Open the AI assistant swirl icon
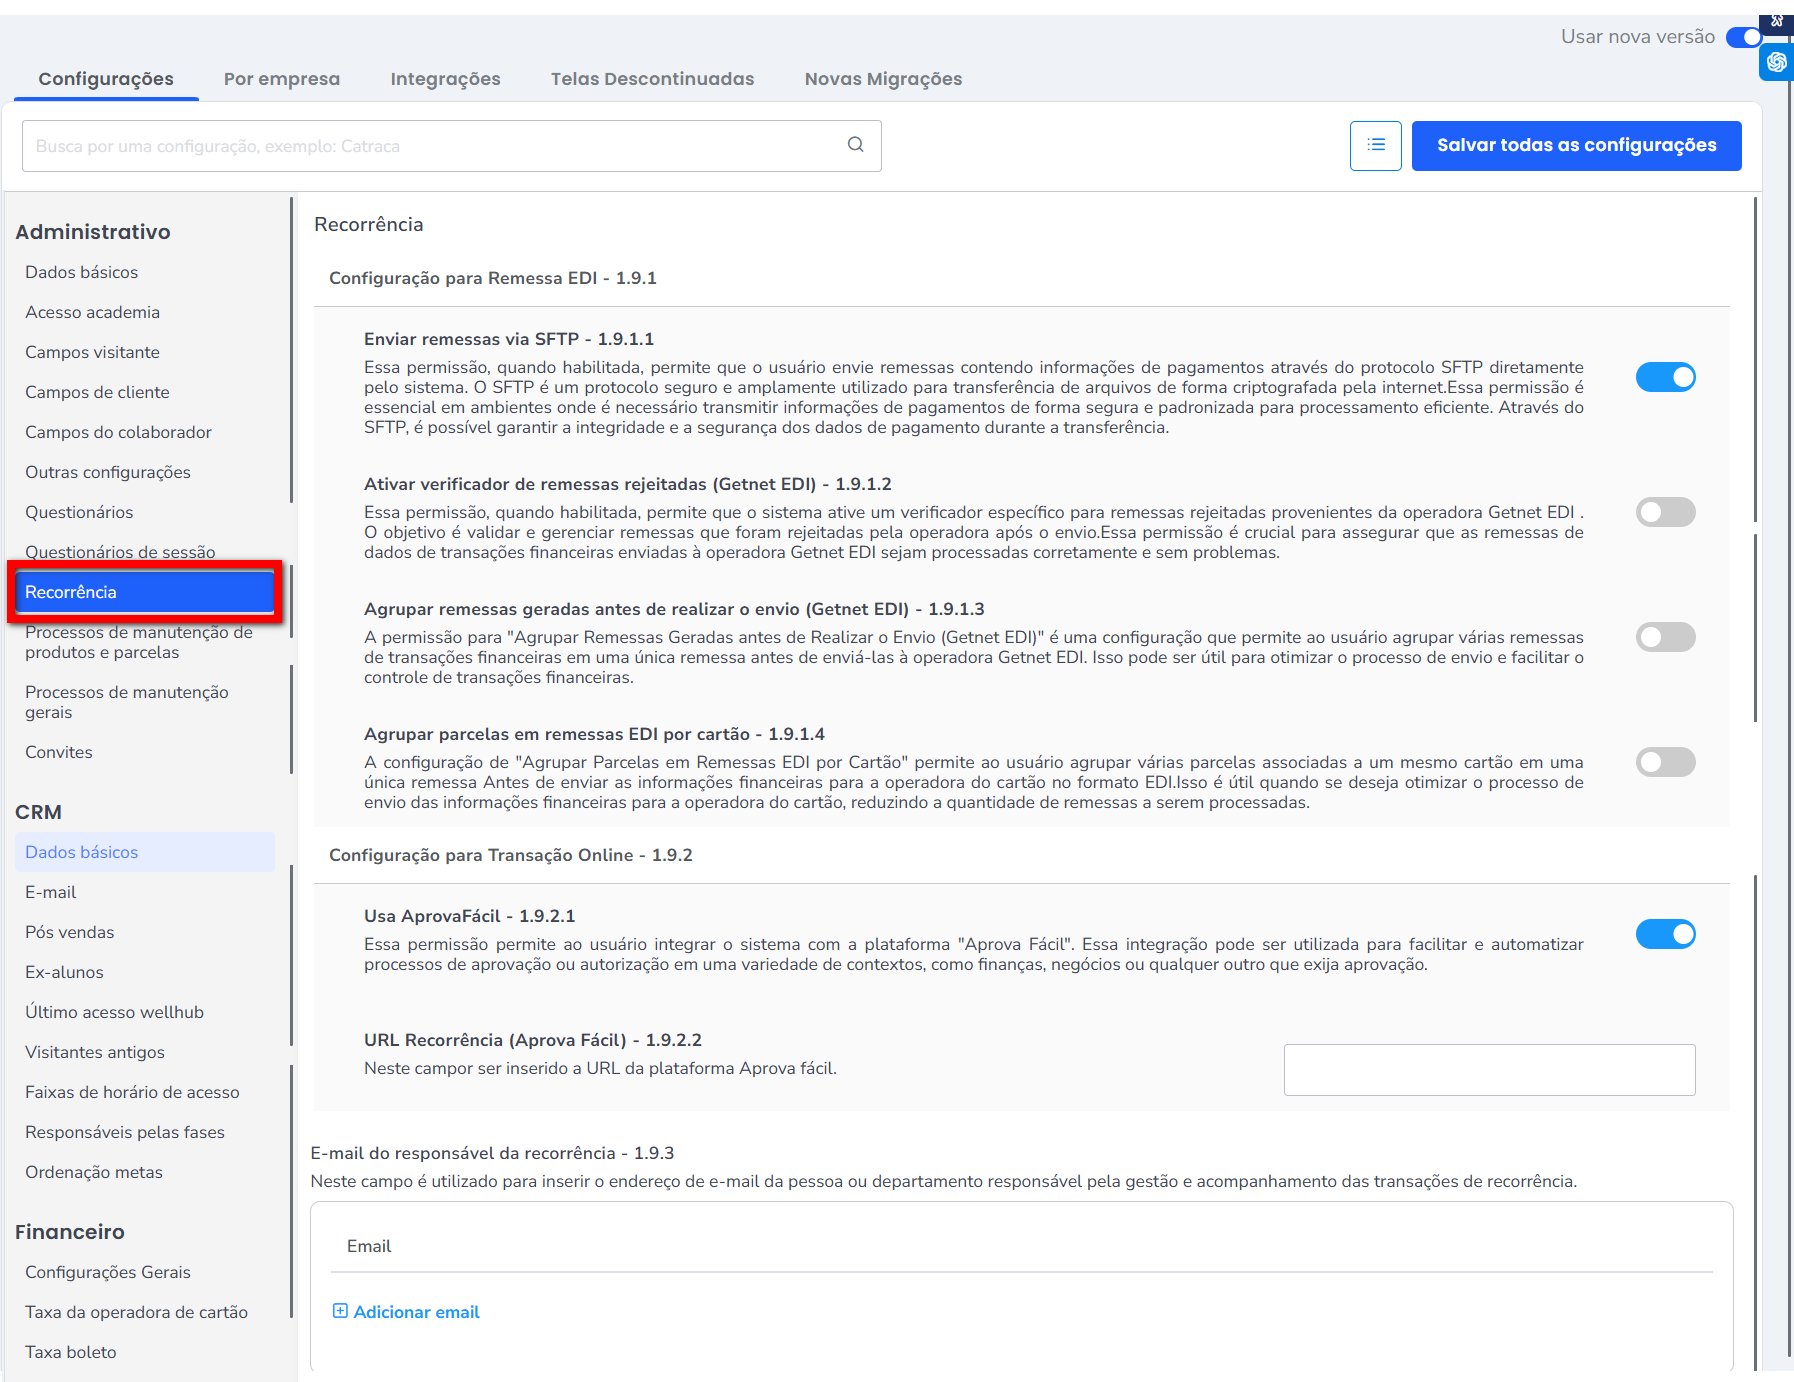Screen dimensions: 1794x1382 tap(1777, 63)
